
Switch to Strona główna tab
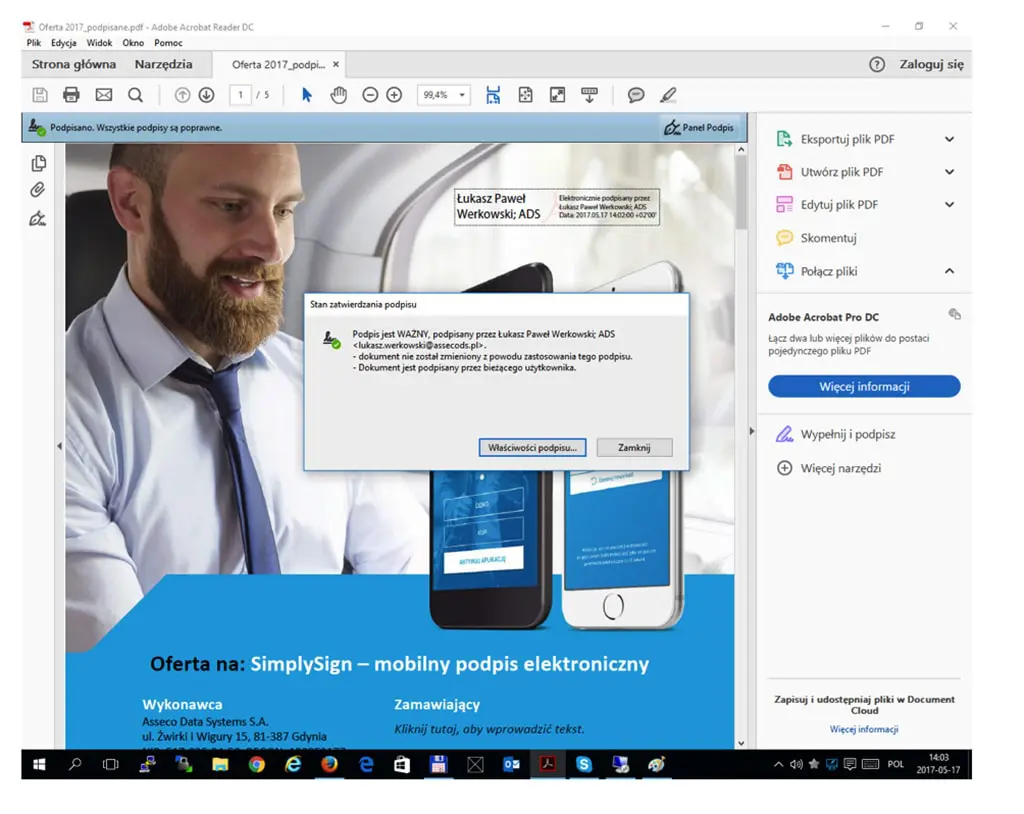coord(74,64)
